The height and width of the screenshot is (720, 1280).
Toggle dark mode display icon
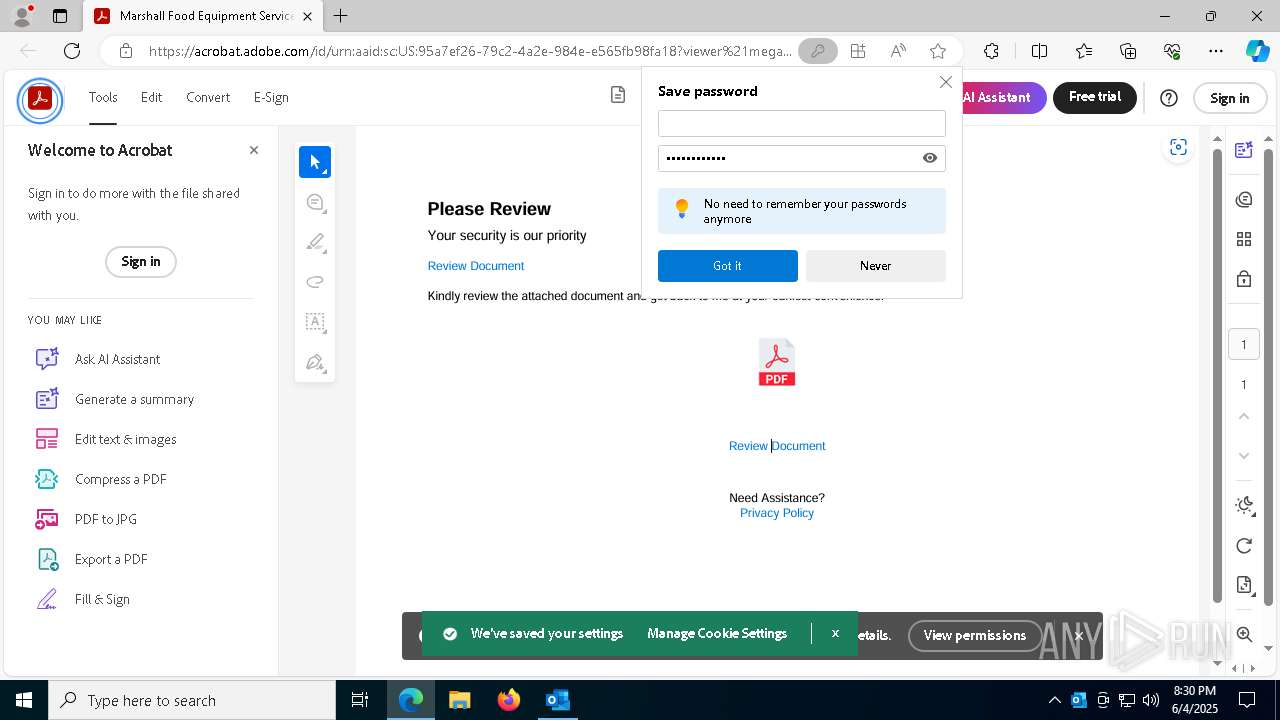pos(1244,505)
